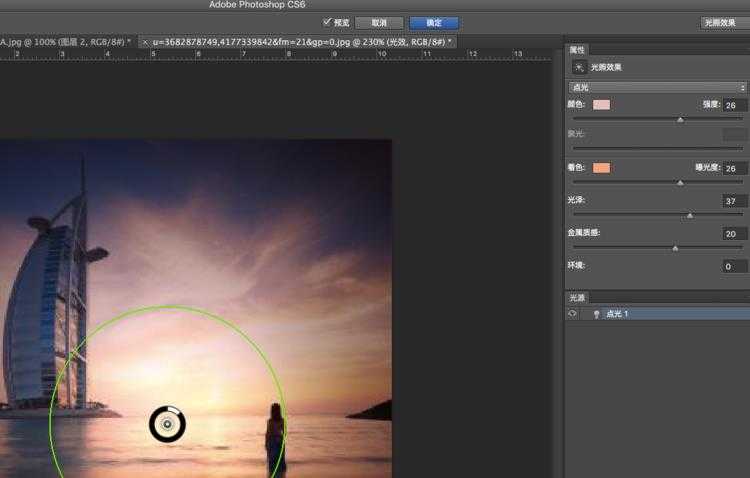The width and height of the screenshot is (750, 478).
Task: Switch to the A.jpg document tab
Action: tap(62, 42)
